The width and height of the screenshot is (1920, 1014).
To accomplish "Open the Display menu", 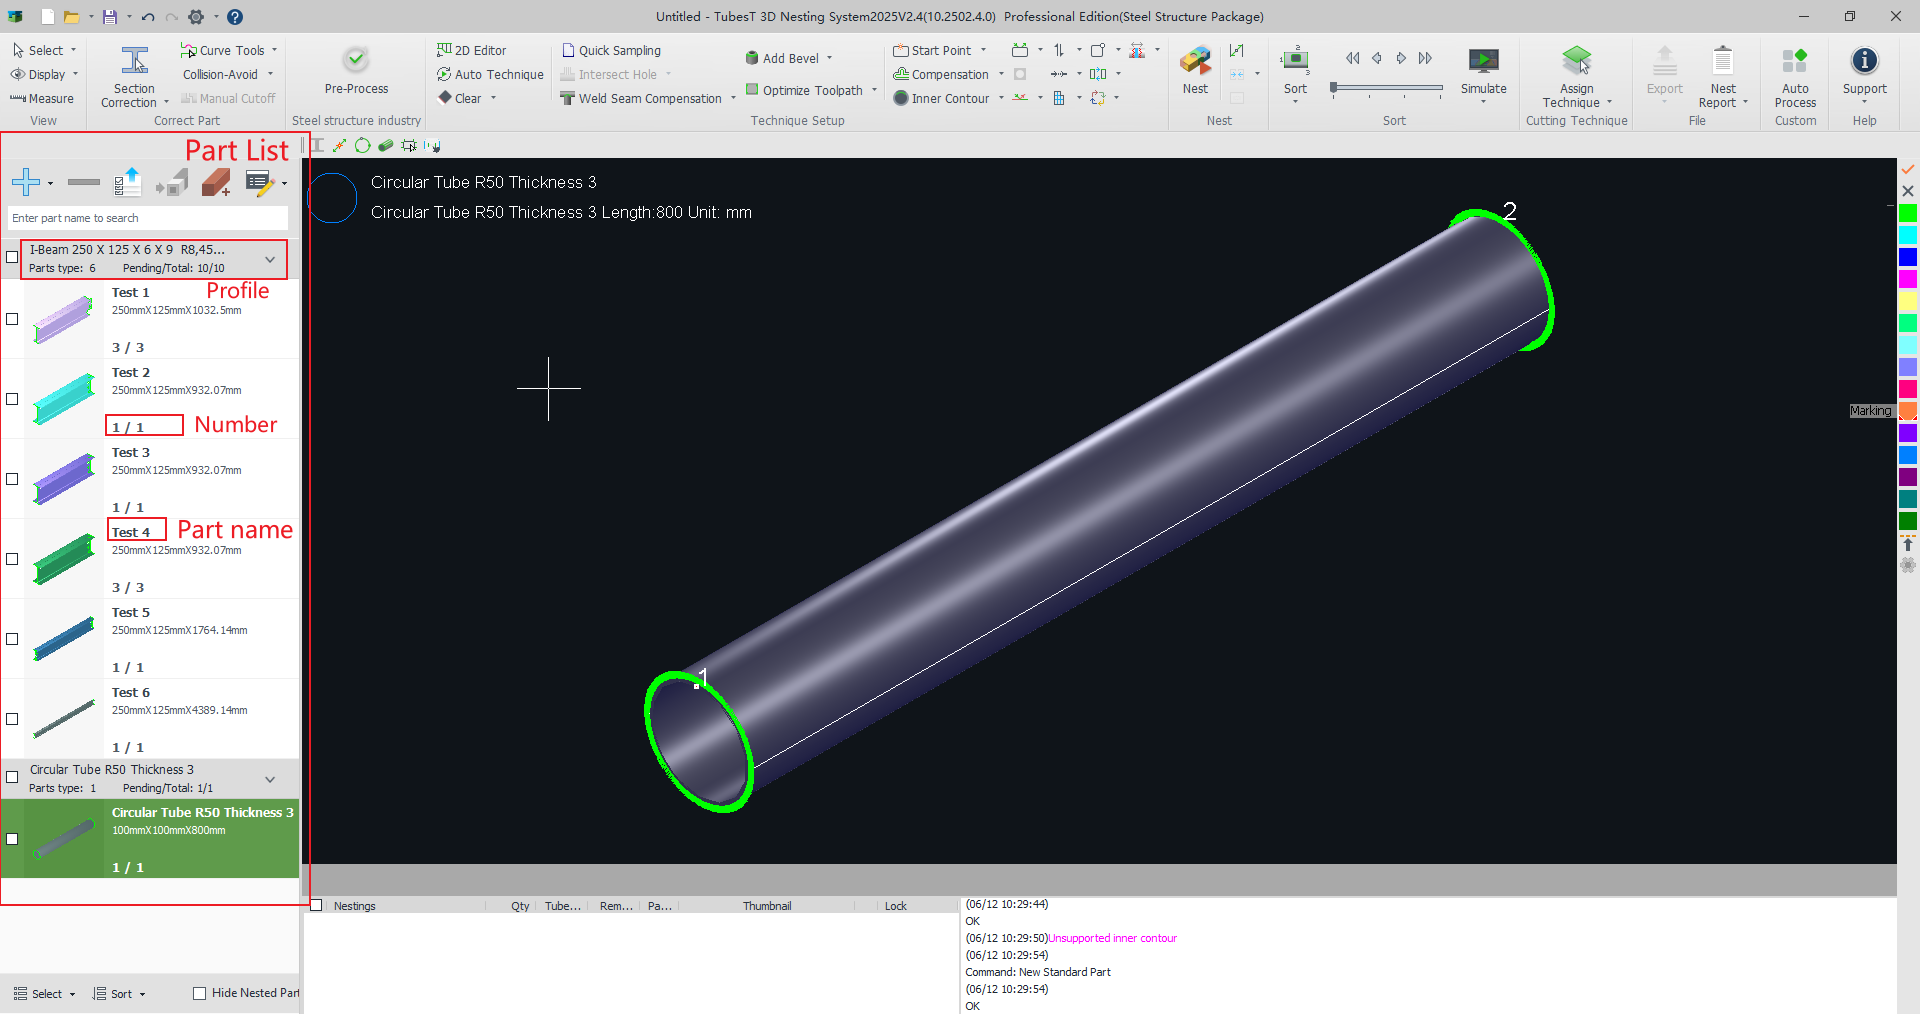I will coord(44,74).
